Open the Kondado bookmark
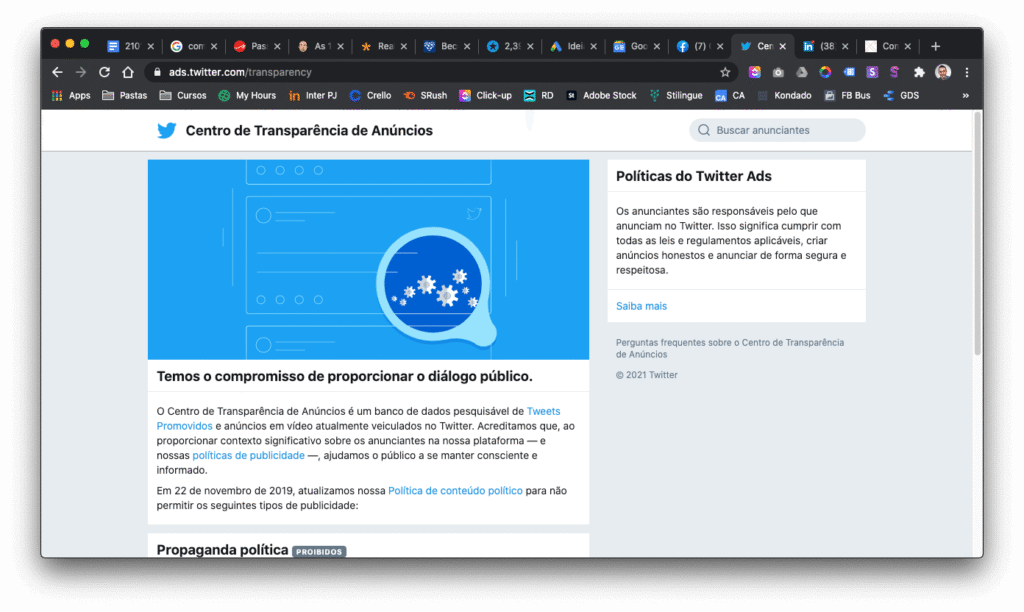1024x612 pixels. coord(784,95)
